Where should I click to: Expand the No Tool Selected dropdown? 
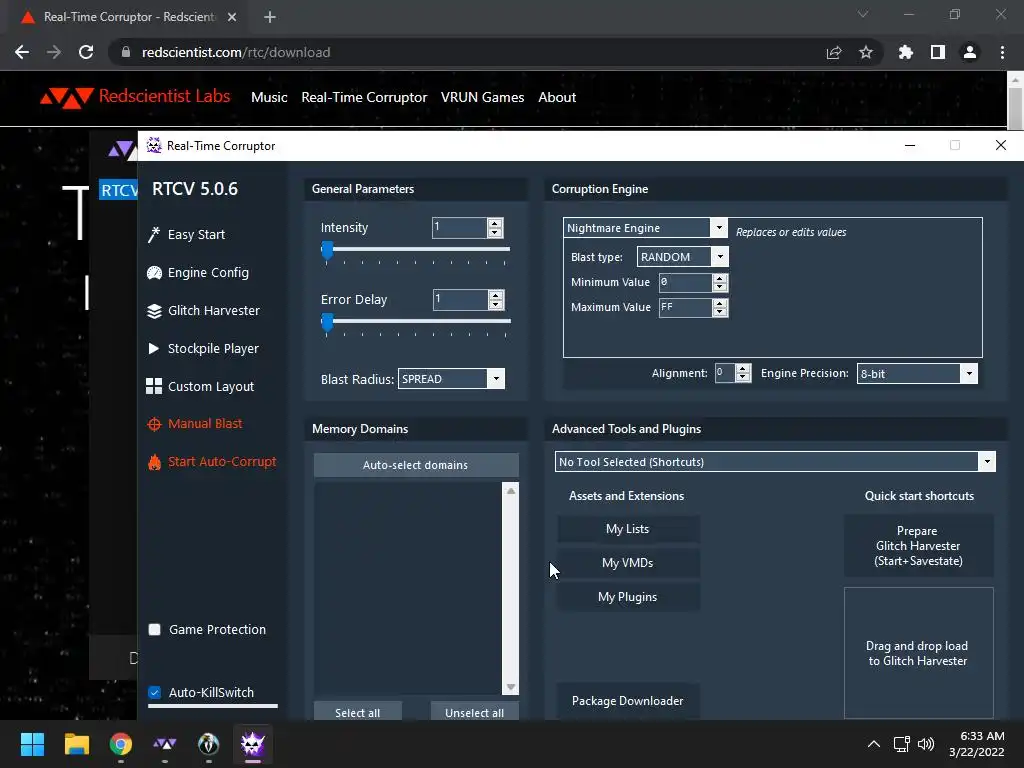click(987, 462)
